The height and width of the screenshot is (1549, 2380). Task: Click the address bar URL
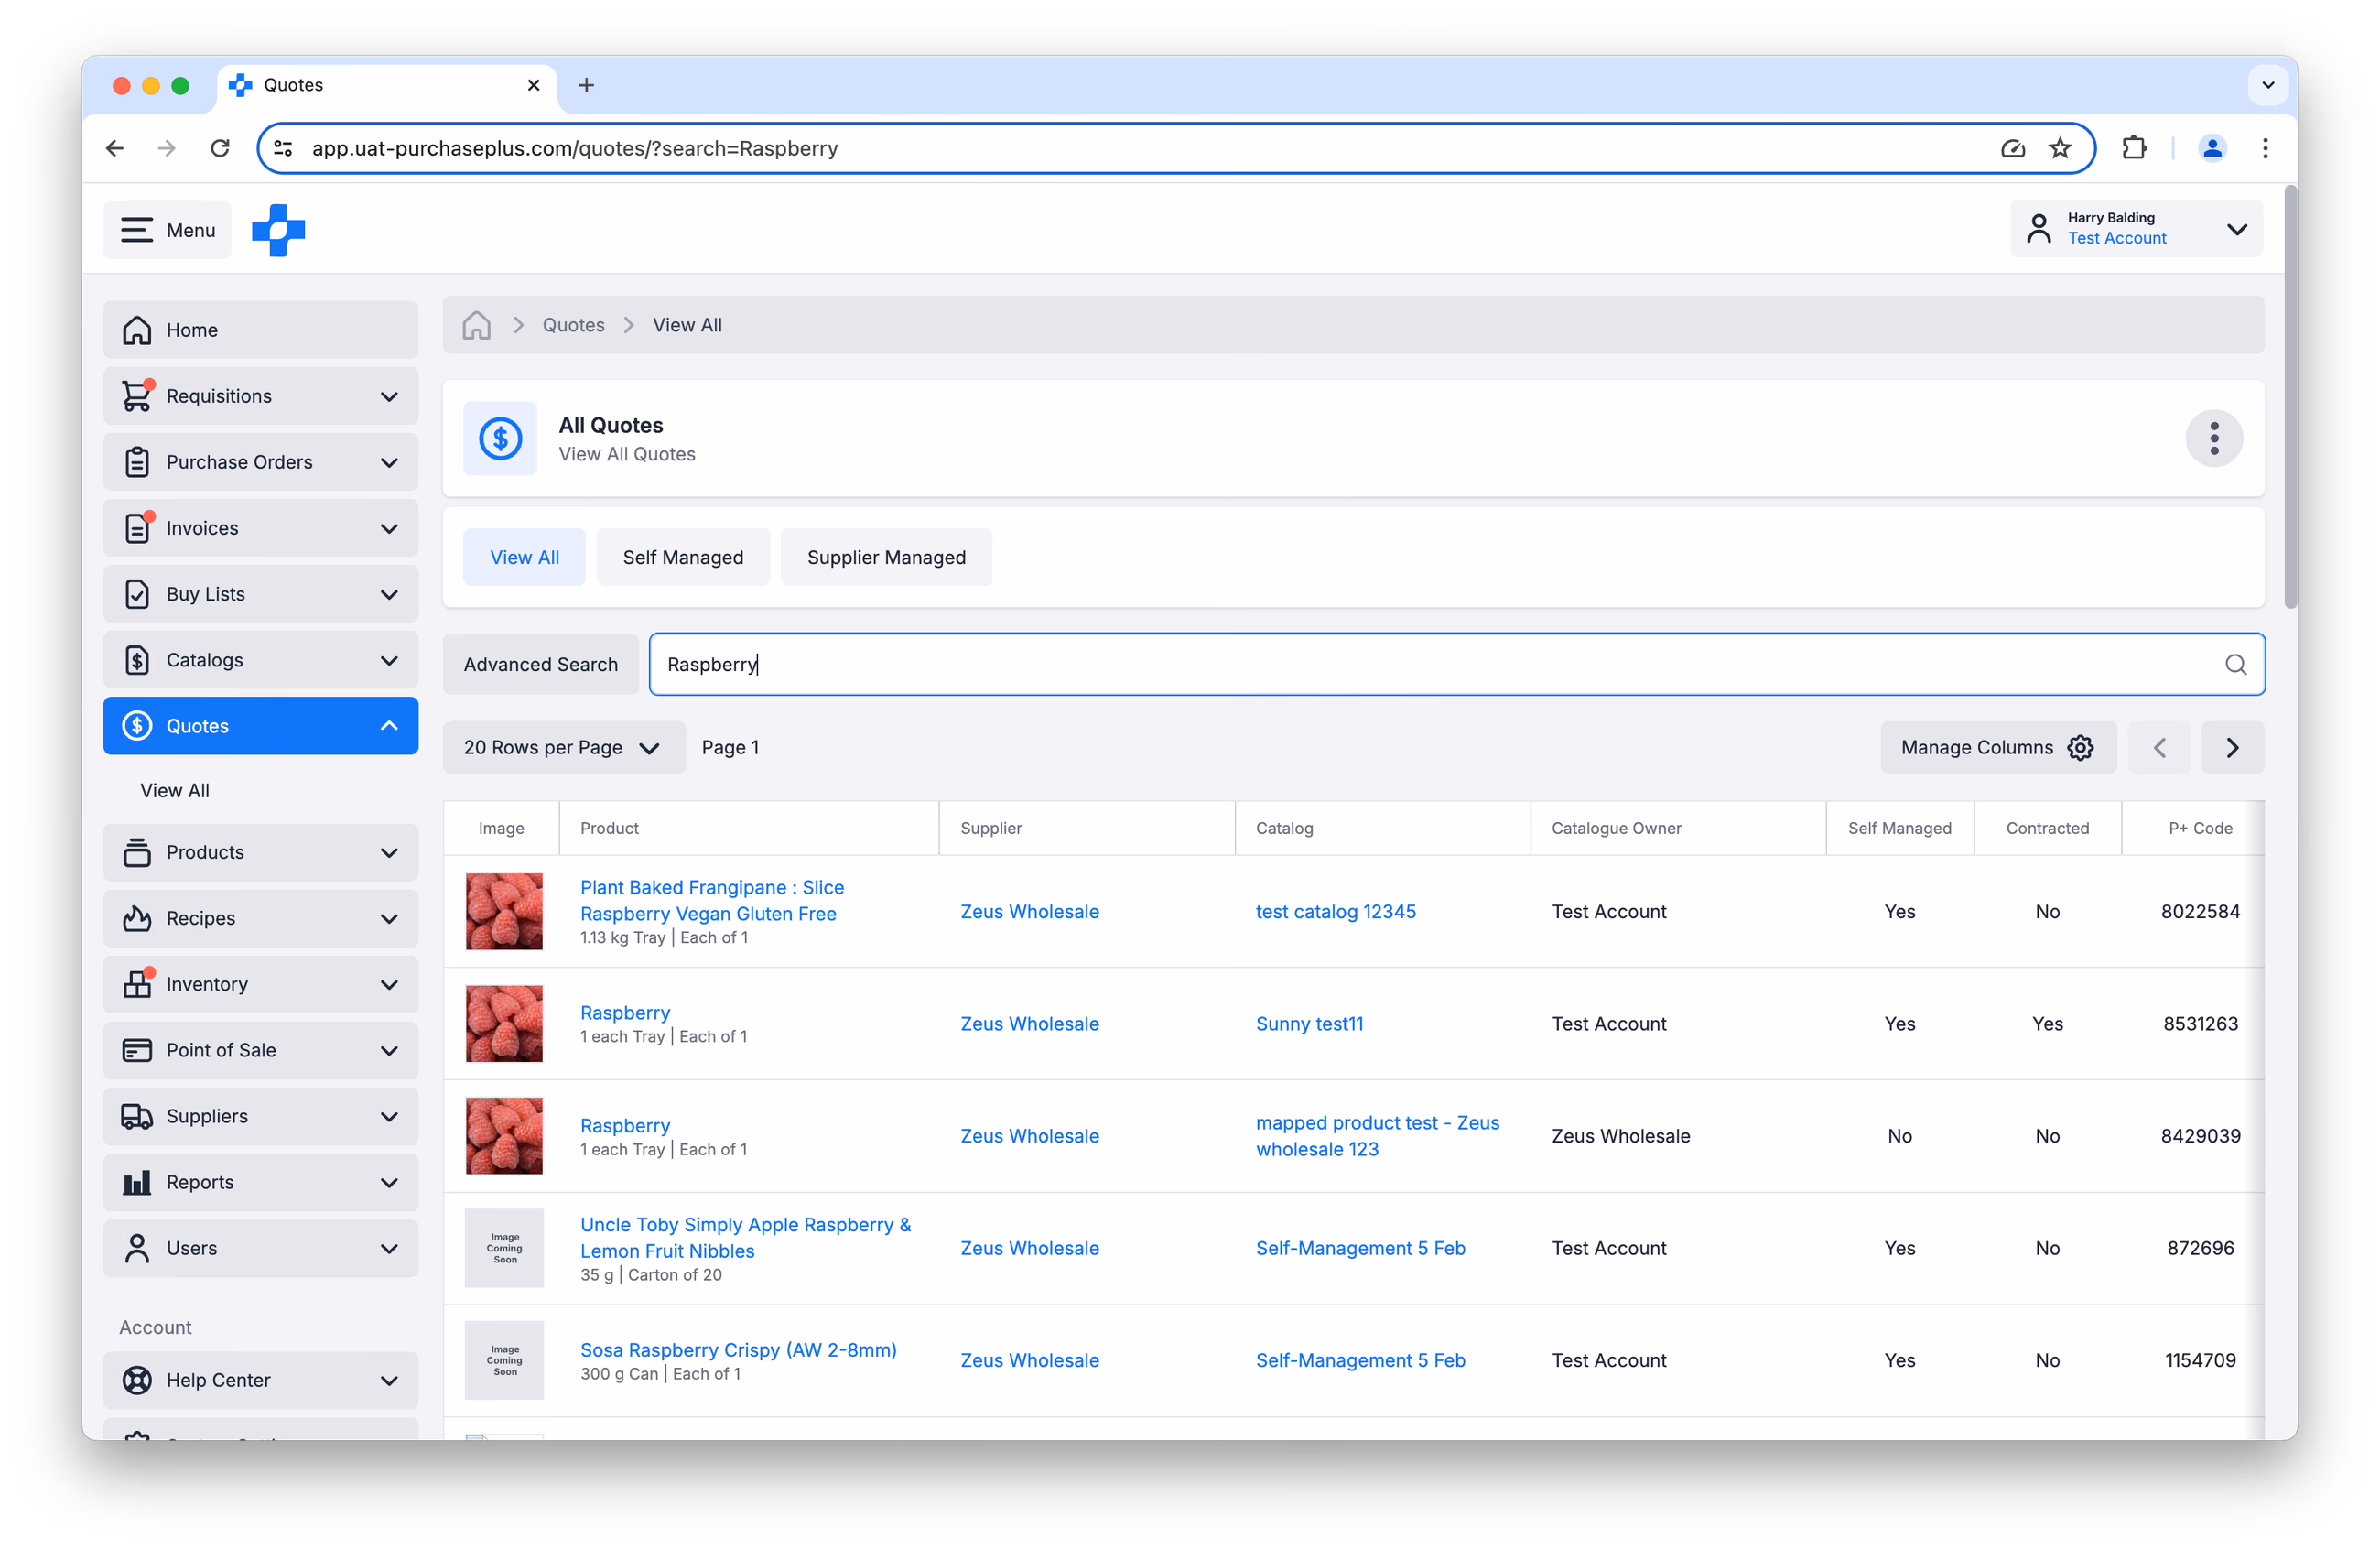(x=575, y=148)
